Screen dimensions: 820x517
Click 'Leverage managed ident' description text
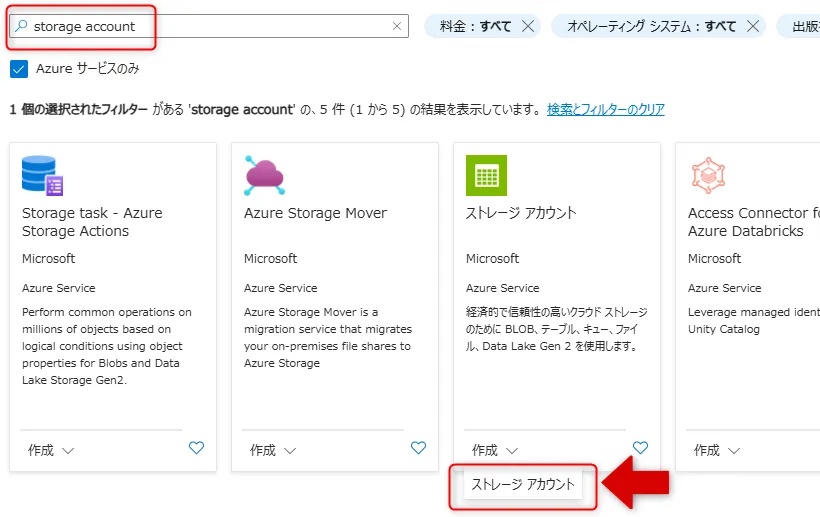pyautogui.click(x=754, y=320)
